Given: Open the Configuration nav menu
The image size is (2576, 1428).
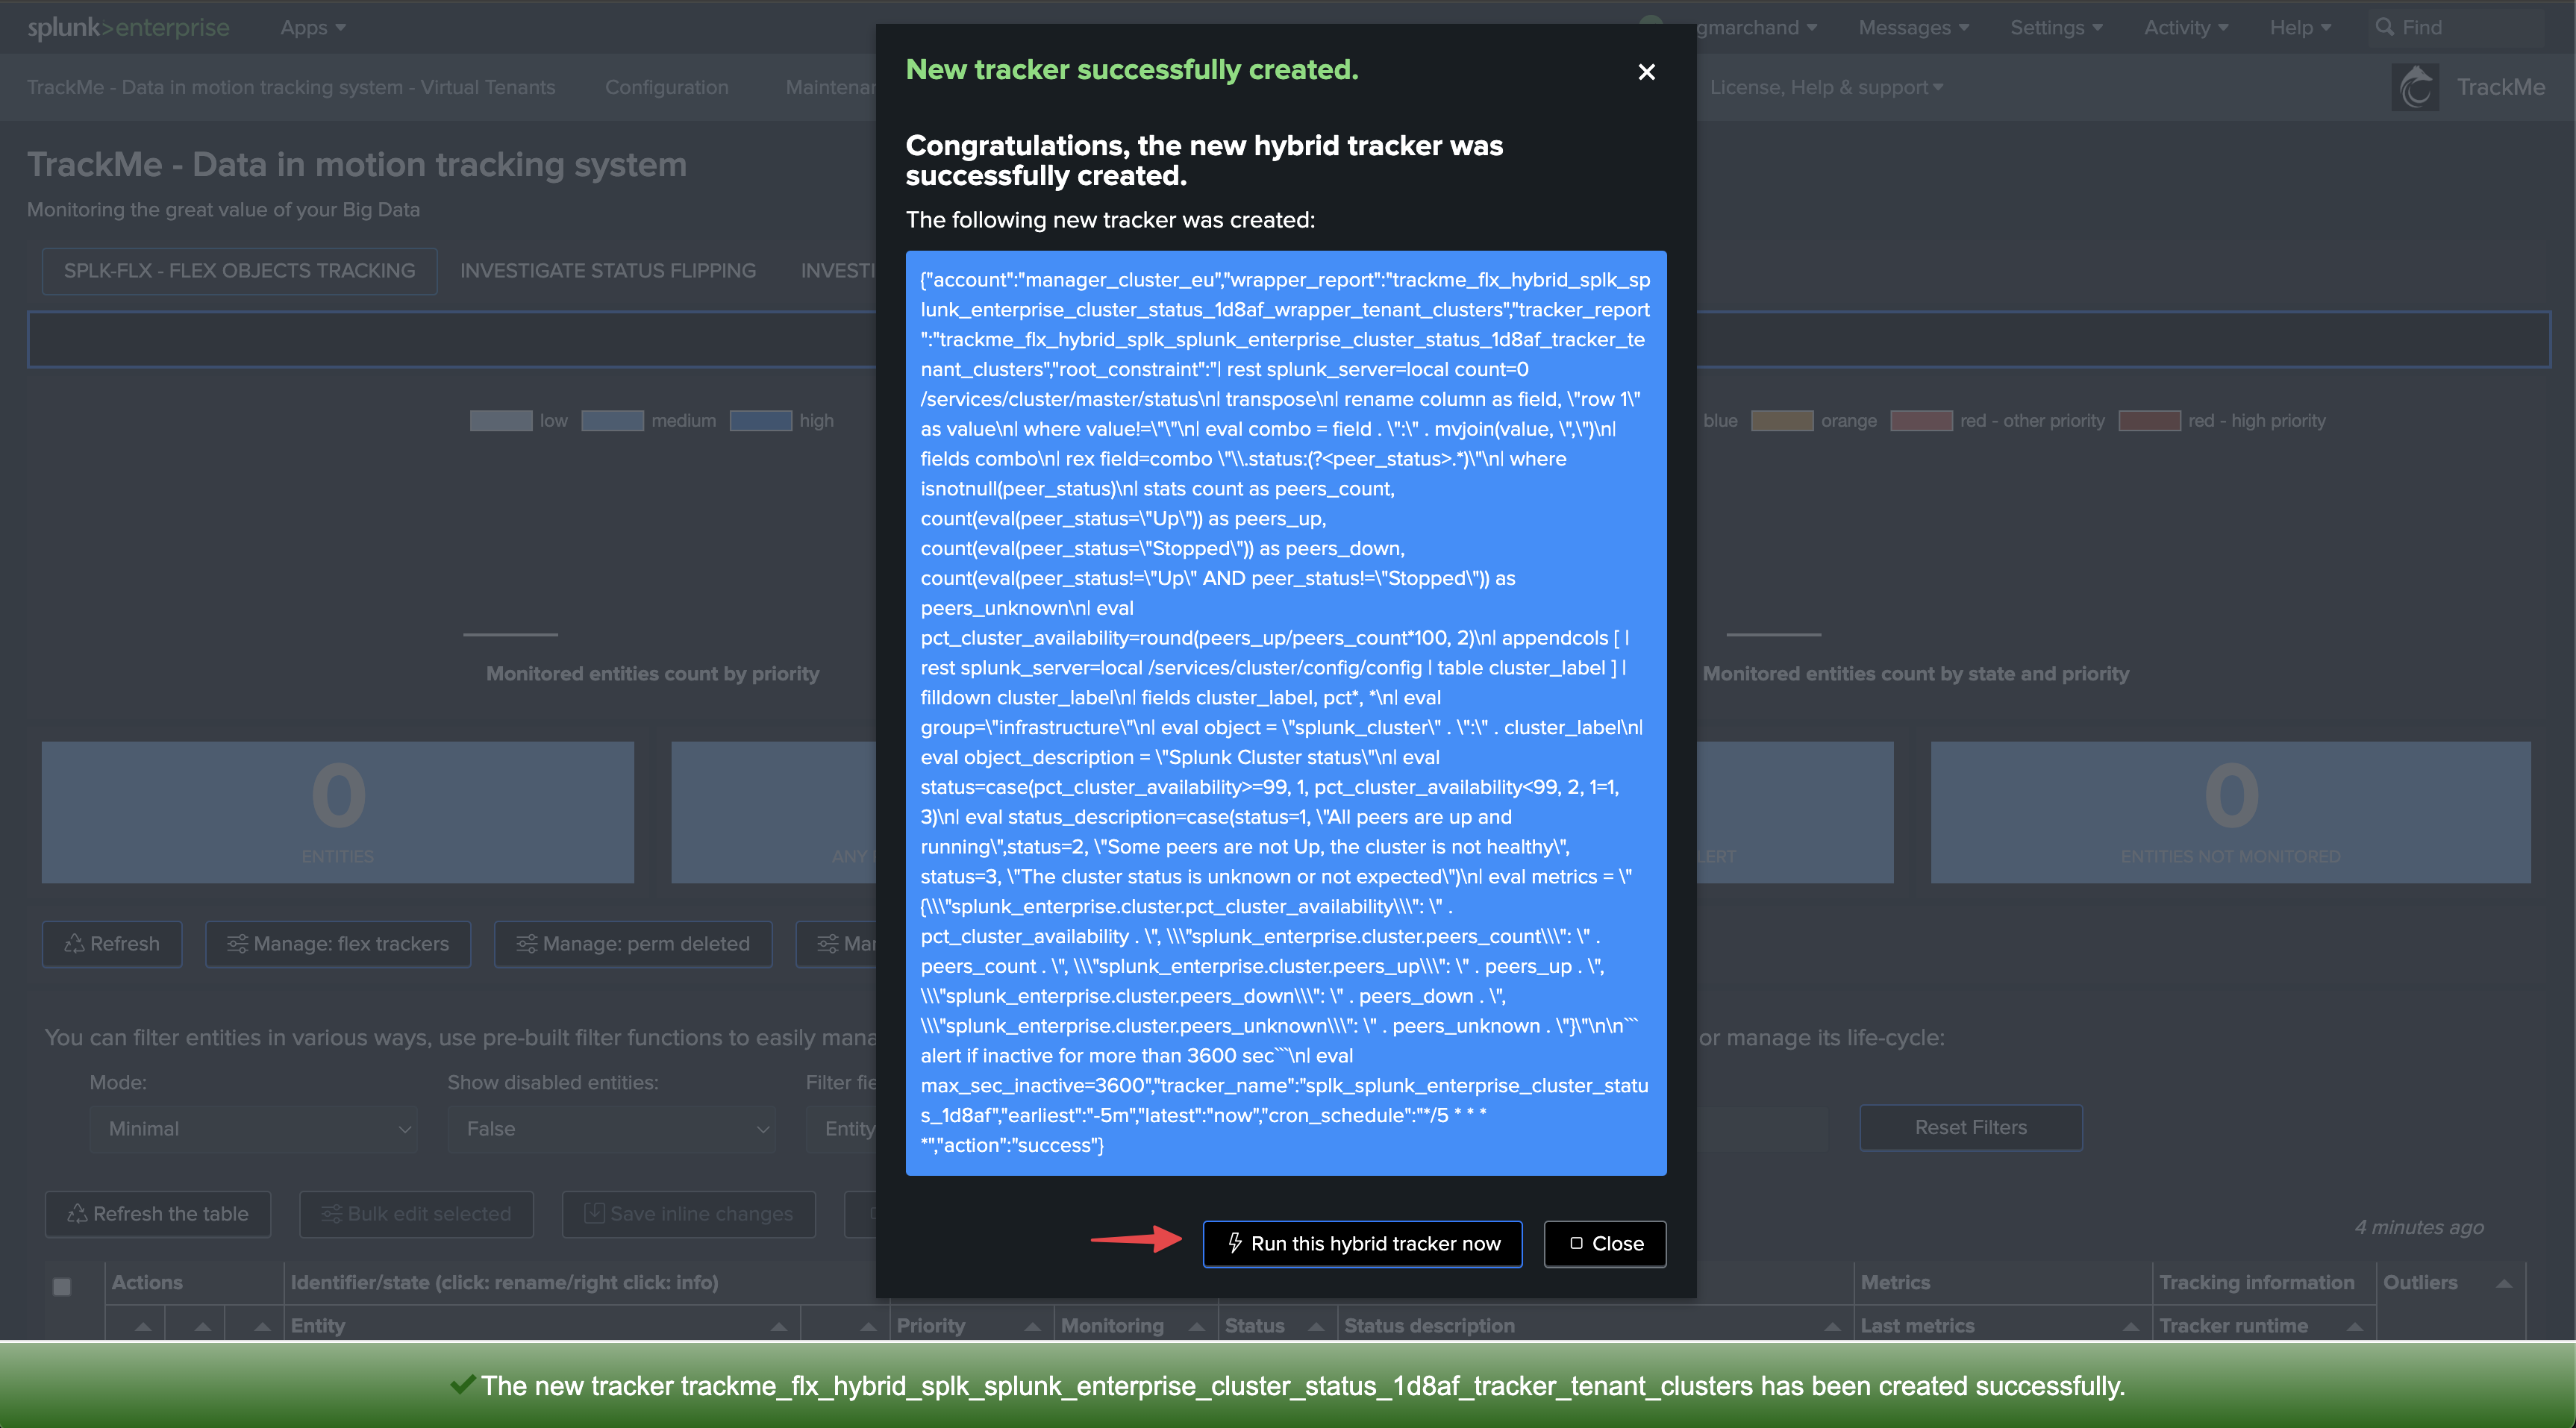Looking at the screenshot, I should (x=666, y=87).
